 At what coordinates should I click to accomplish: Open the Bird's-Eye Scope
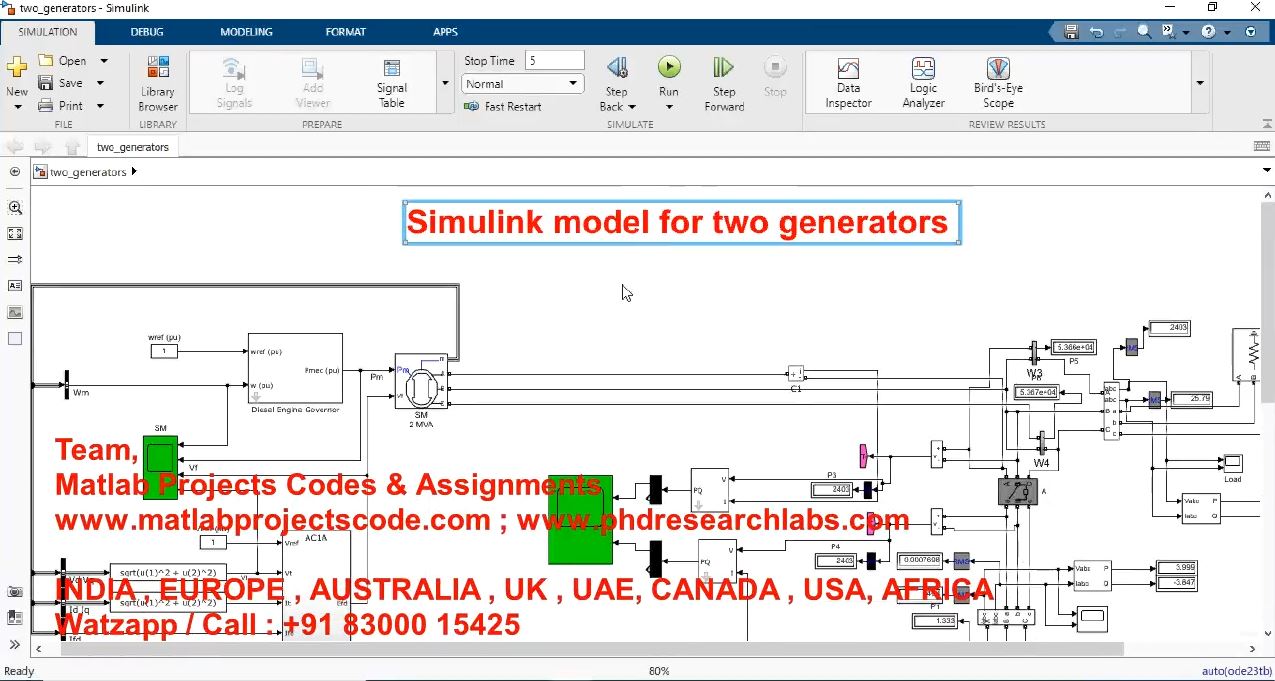point(998,83)
